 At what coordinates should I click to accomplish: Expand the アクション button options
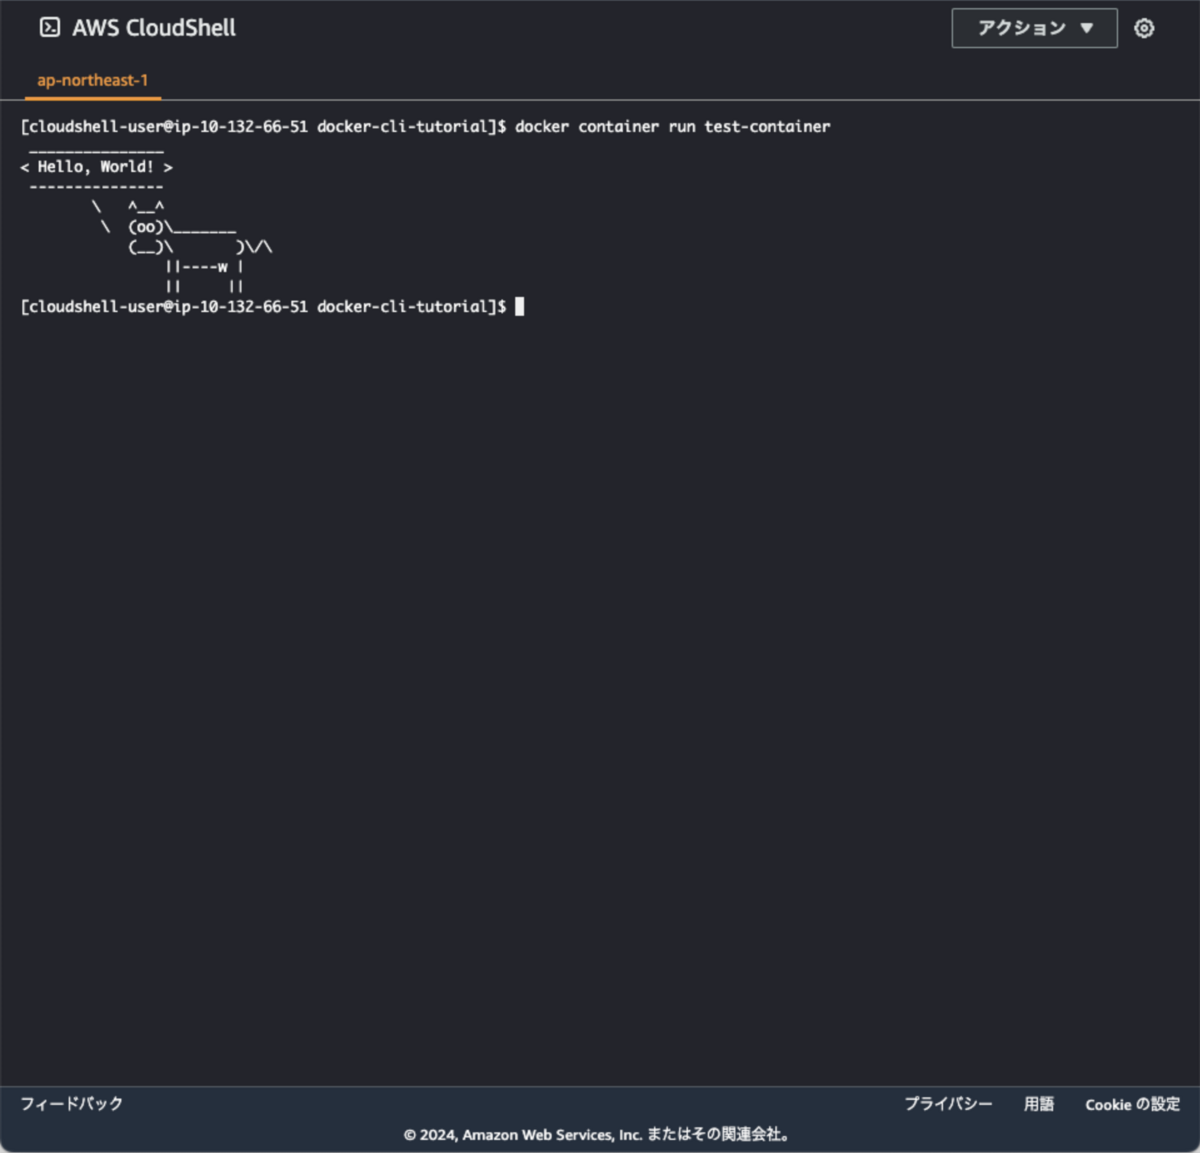[1034, 28]
